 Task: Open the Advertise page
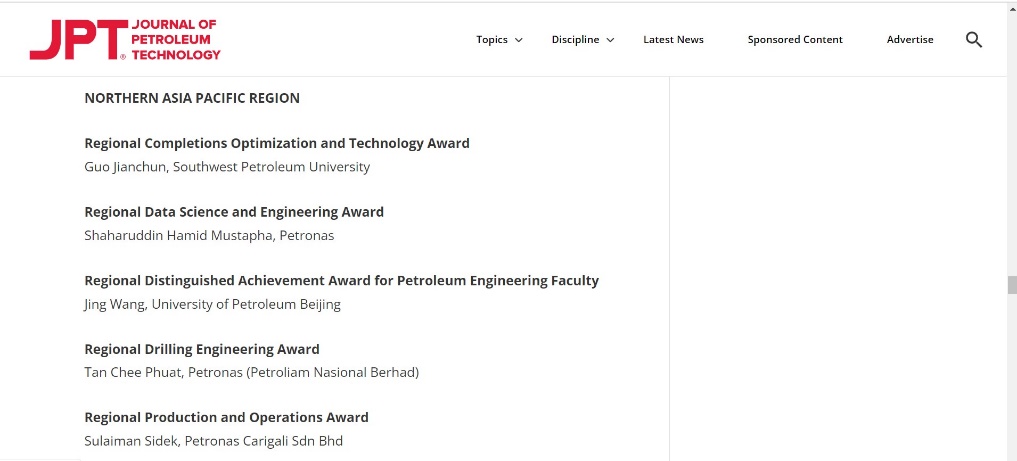pyautogui.click(x=910, y=40)
